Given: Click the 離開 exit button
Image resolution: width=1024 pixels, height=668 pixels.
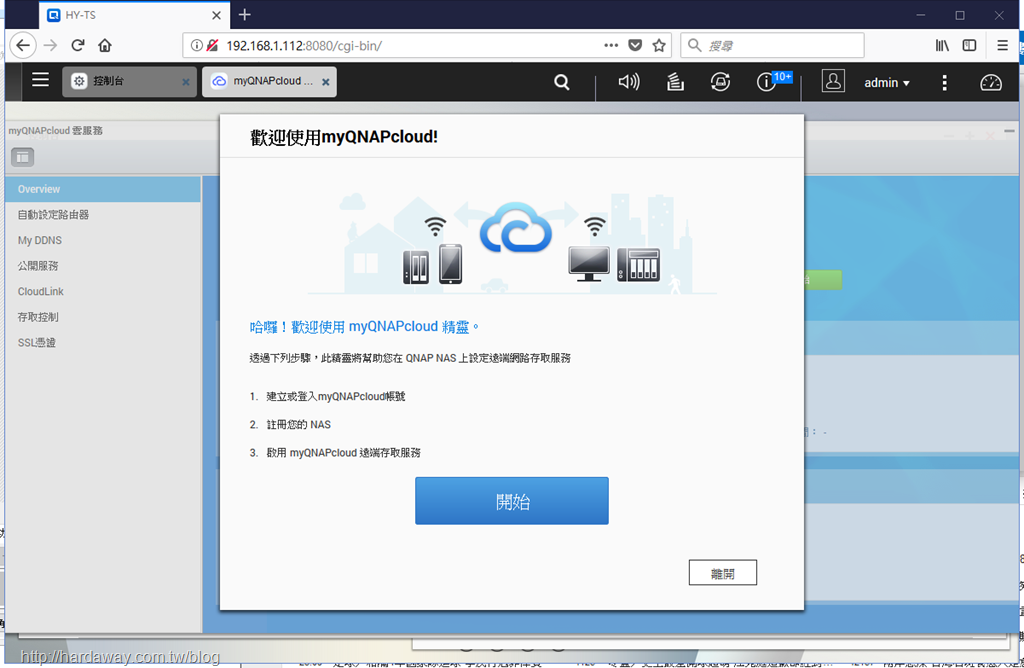Looking at the screenshot, I should pos(722,573).
